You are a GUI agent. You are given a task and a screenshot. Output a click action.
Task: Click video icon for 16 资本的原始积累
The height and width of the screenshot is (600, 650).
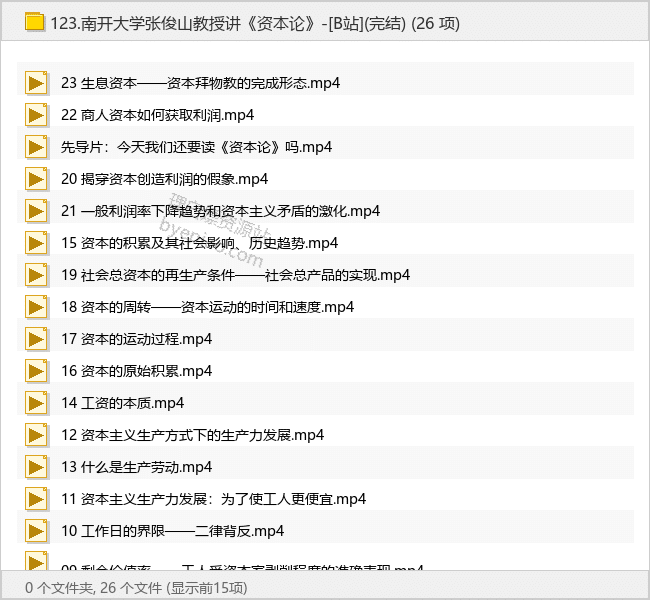click(x=36, y=371)
